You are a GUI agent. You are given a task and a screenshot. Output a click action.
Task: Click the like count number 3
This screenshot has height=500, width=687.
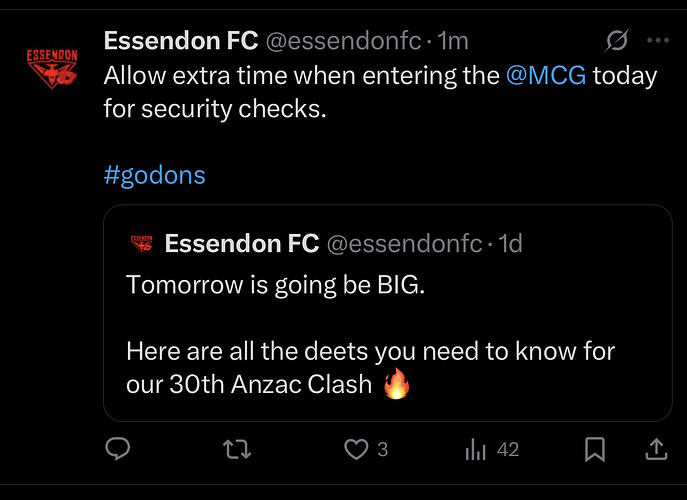coord(383,450)
